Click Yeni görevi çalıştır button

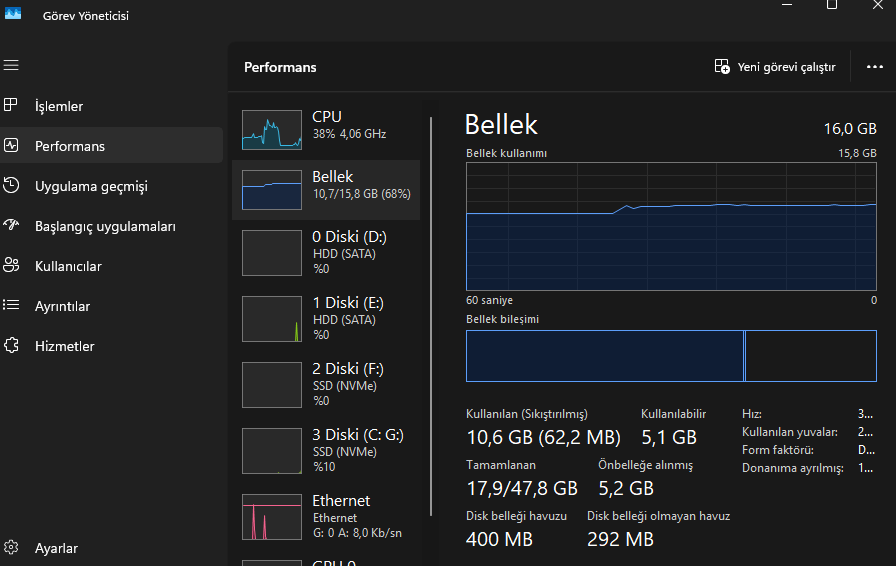coord(775,67)
